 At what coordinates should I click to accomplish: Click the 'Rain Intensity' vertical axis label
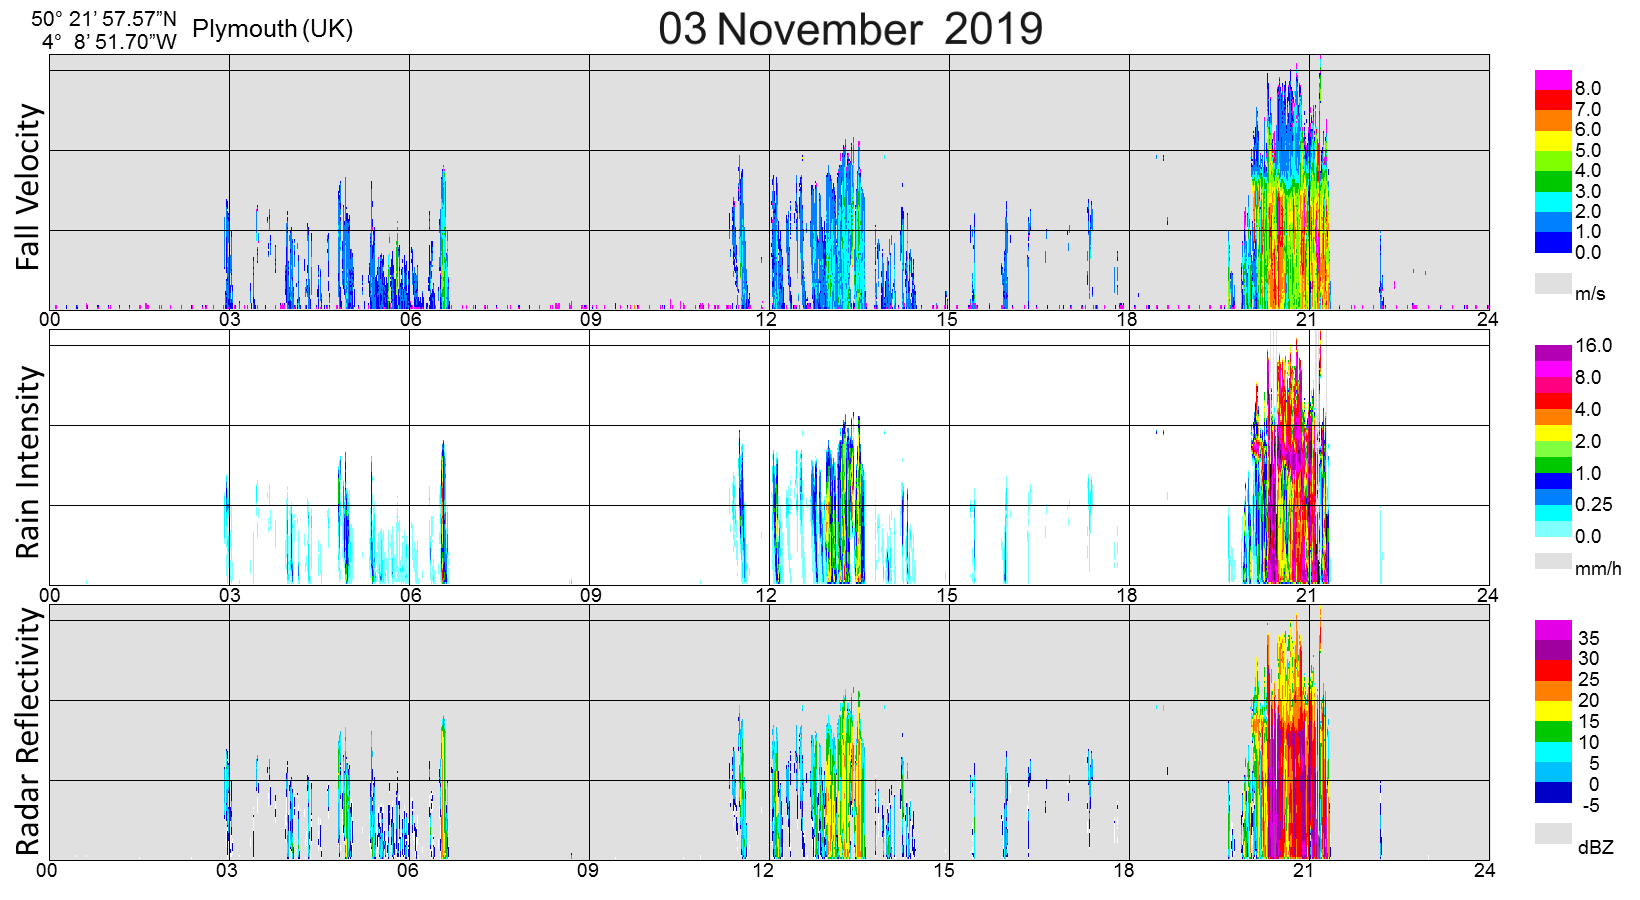(x=28, y=462)
